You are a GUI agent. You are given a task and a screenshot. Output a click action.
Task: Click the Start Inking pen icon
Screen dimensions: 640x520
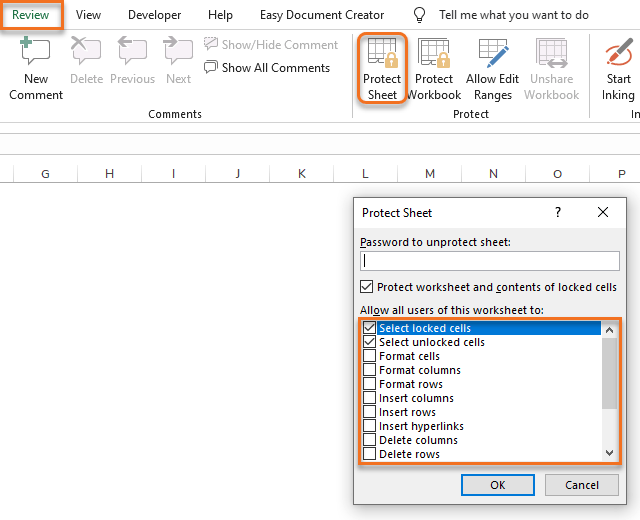click(618, 52)
